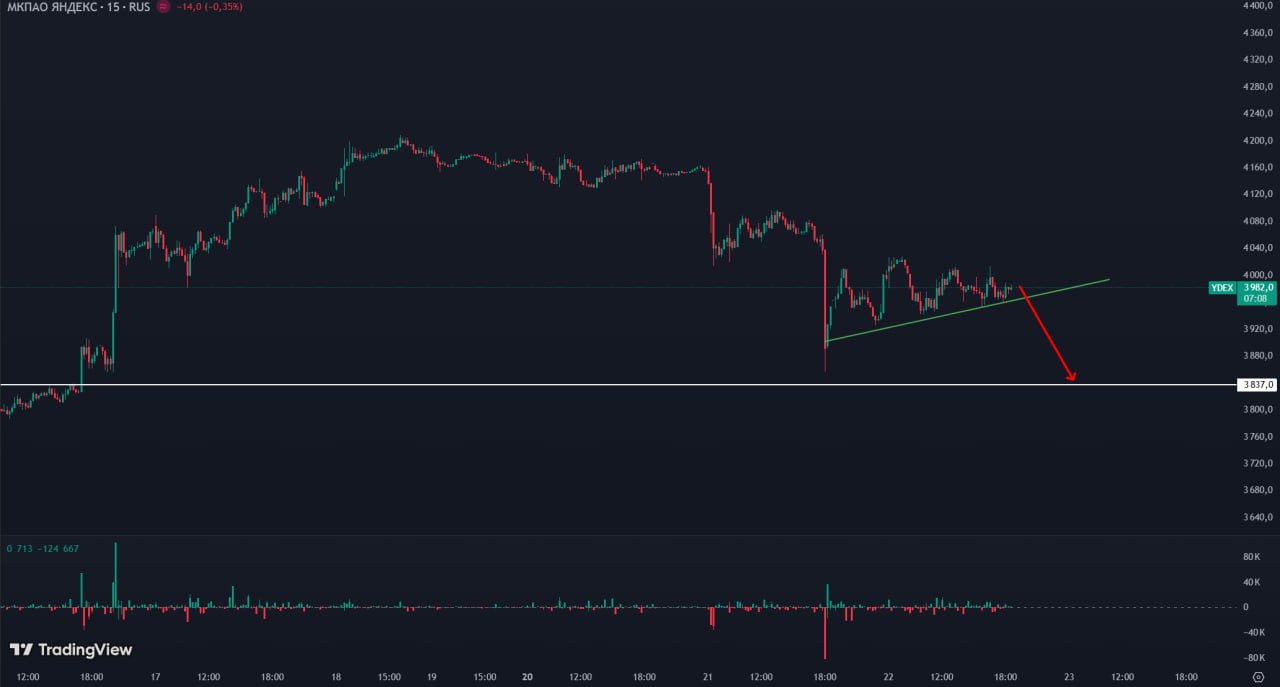Select the 3837,0 horizontal line price tag
The height and width of the screenshot is (687, 1280).
(x=1256, y=385)
